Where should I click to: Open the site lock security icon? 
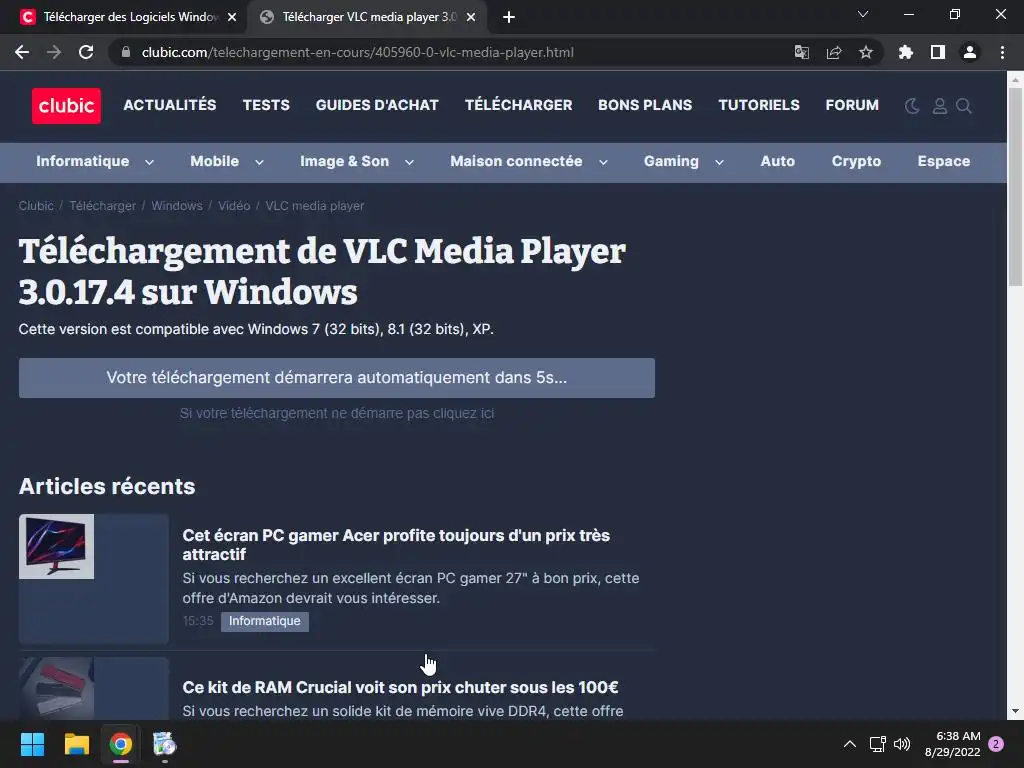126,52
